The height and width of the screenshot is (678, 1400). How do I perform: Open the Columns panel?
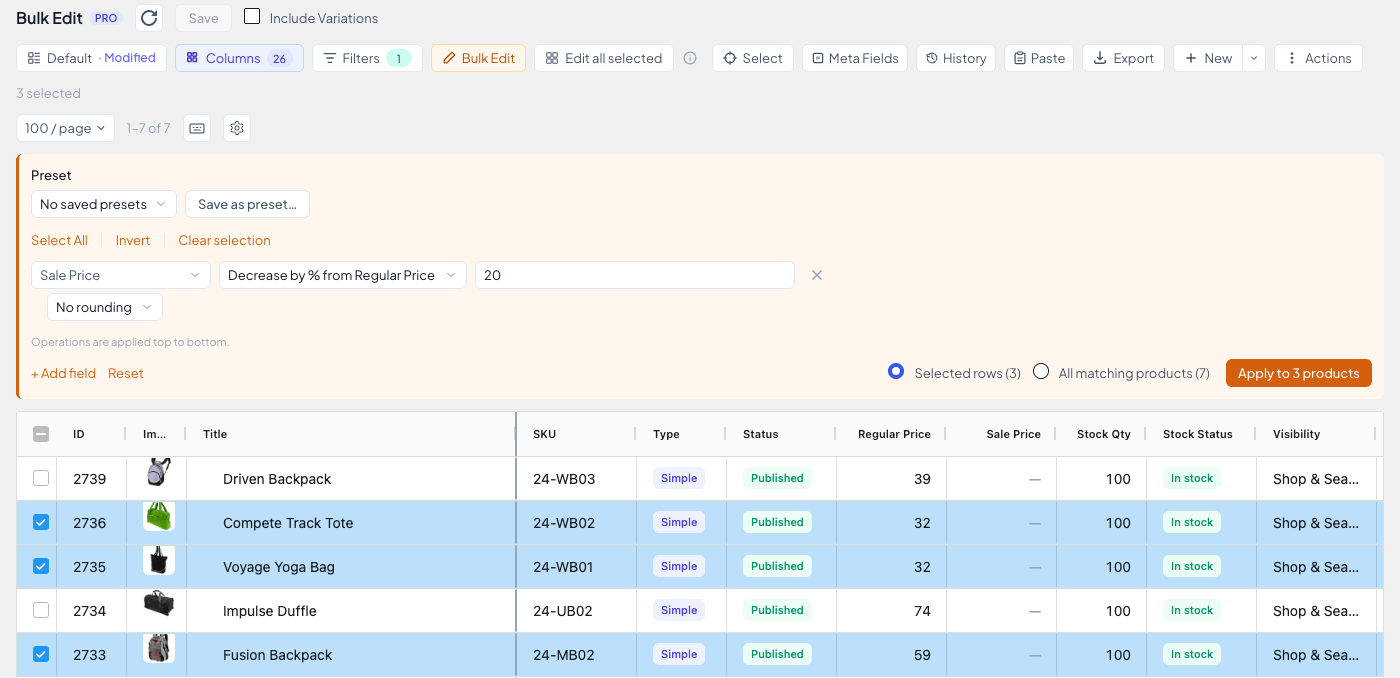(x=239, y=58)
